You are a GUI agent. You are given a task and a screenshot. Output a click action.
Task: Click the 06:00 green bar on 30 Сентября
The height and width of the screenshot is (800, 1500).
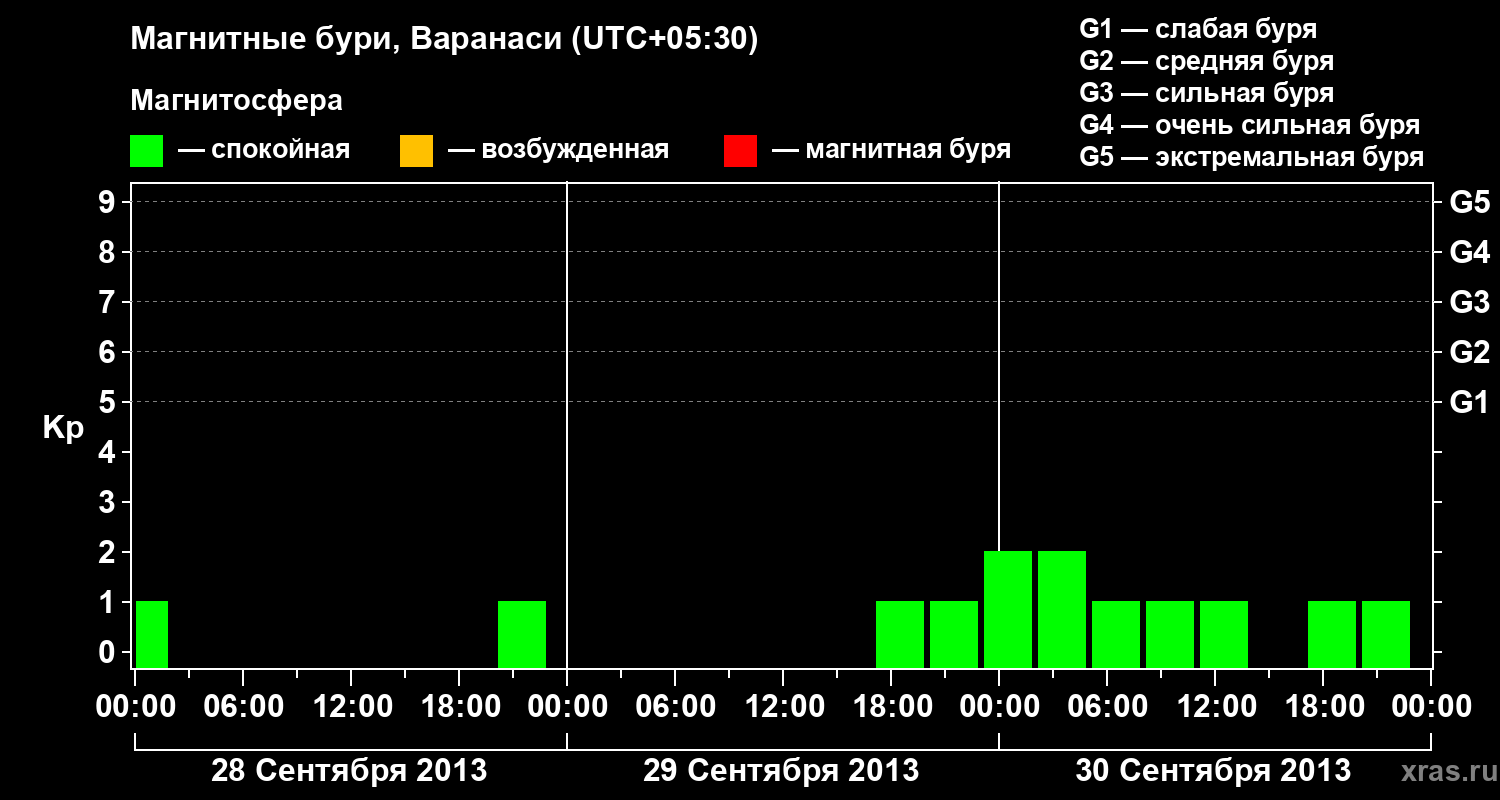1116,634
